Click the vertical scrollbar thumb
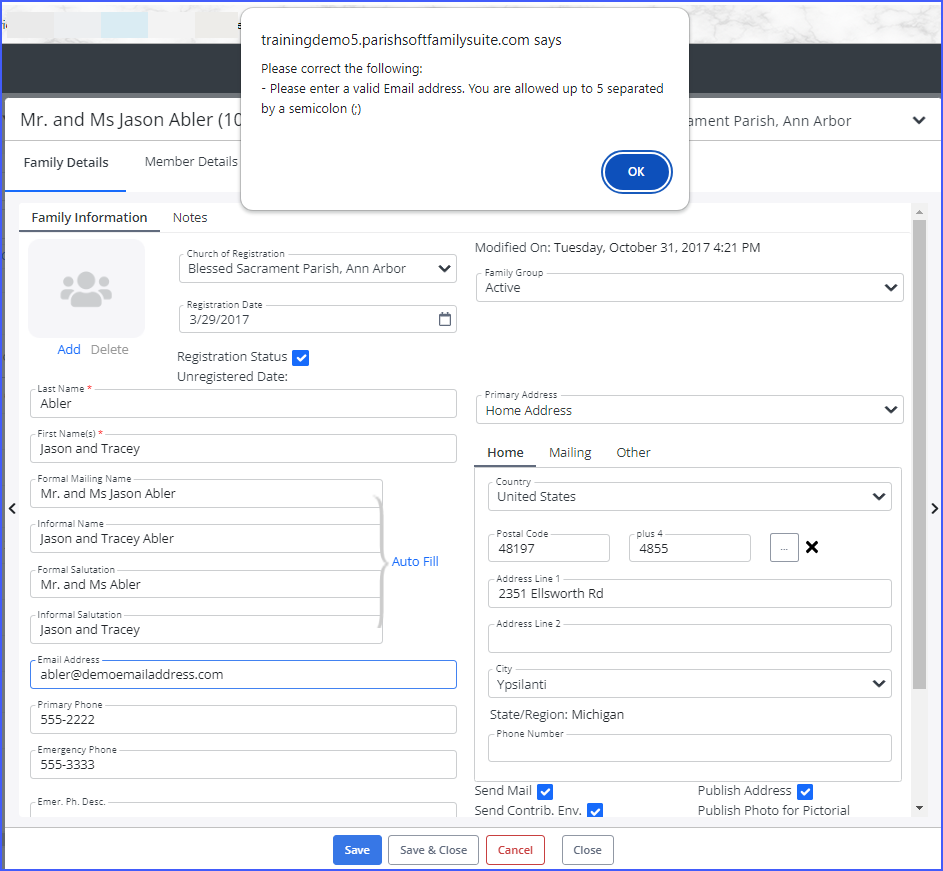The image size is (943, 871). click(919, 454)
